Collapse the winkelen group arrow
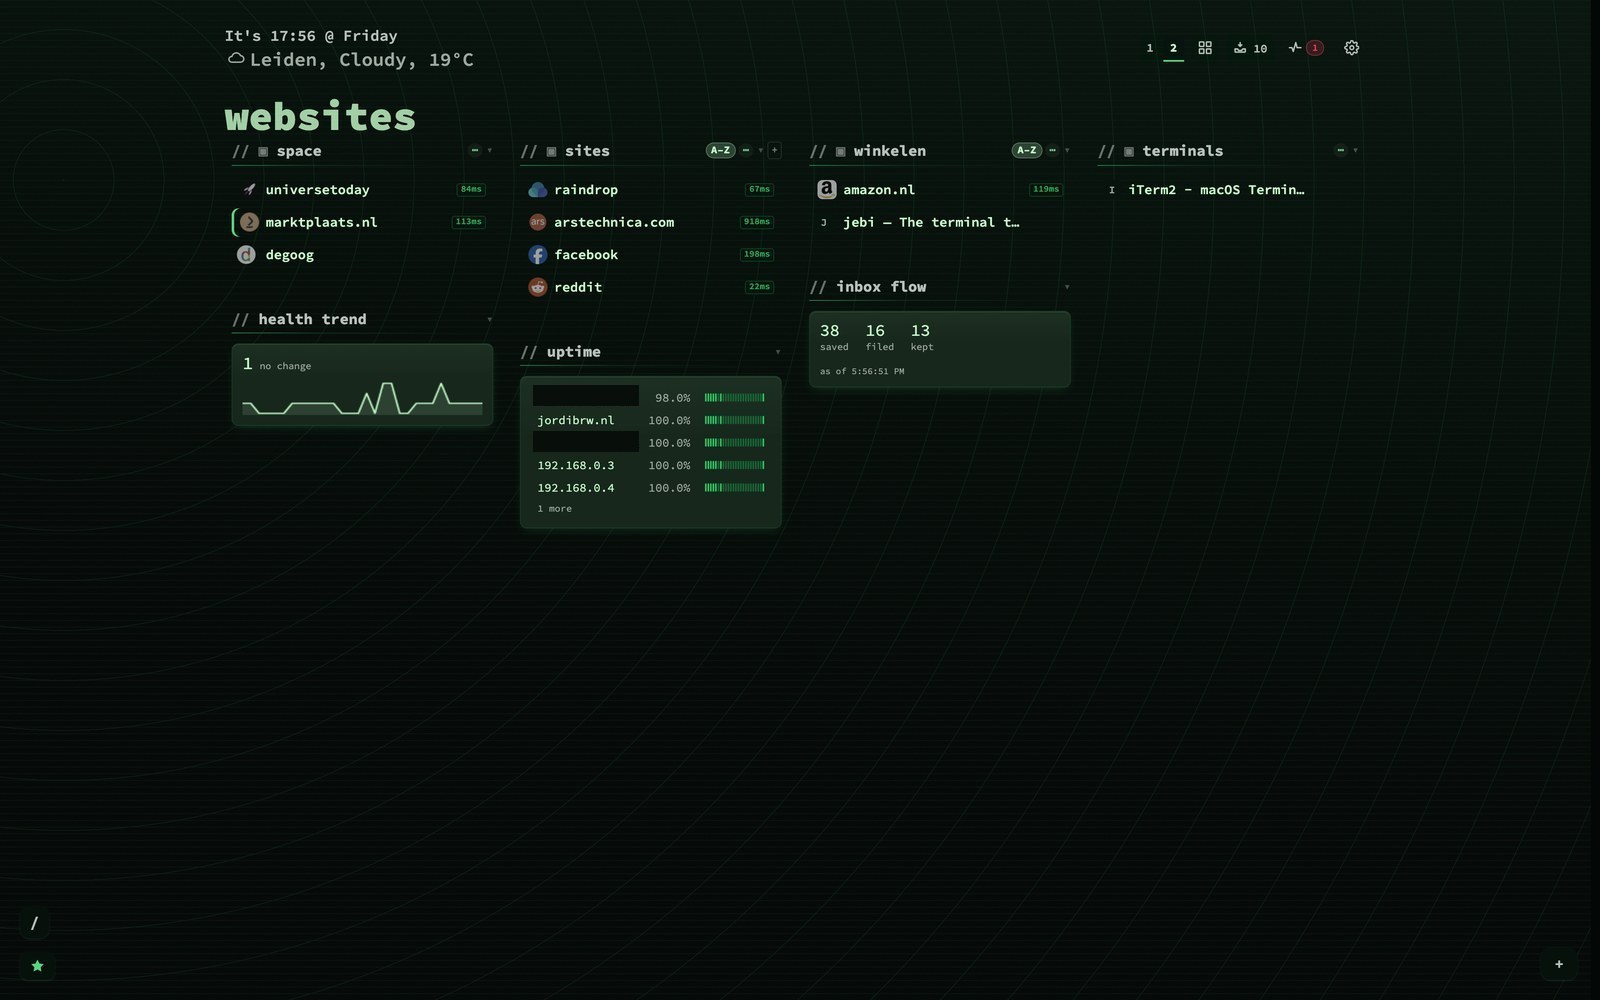This screenshot has height=1000, width=1600. 1067,151
